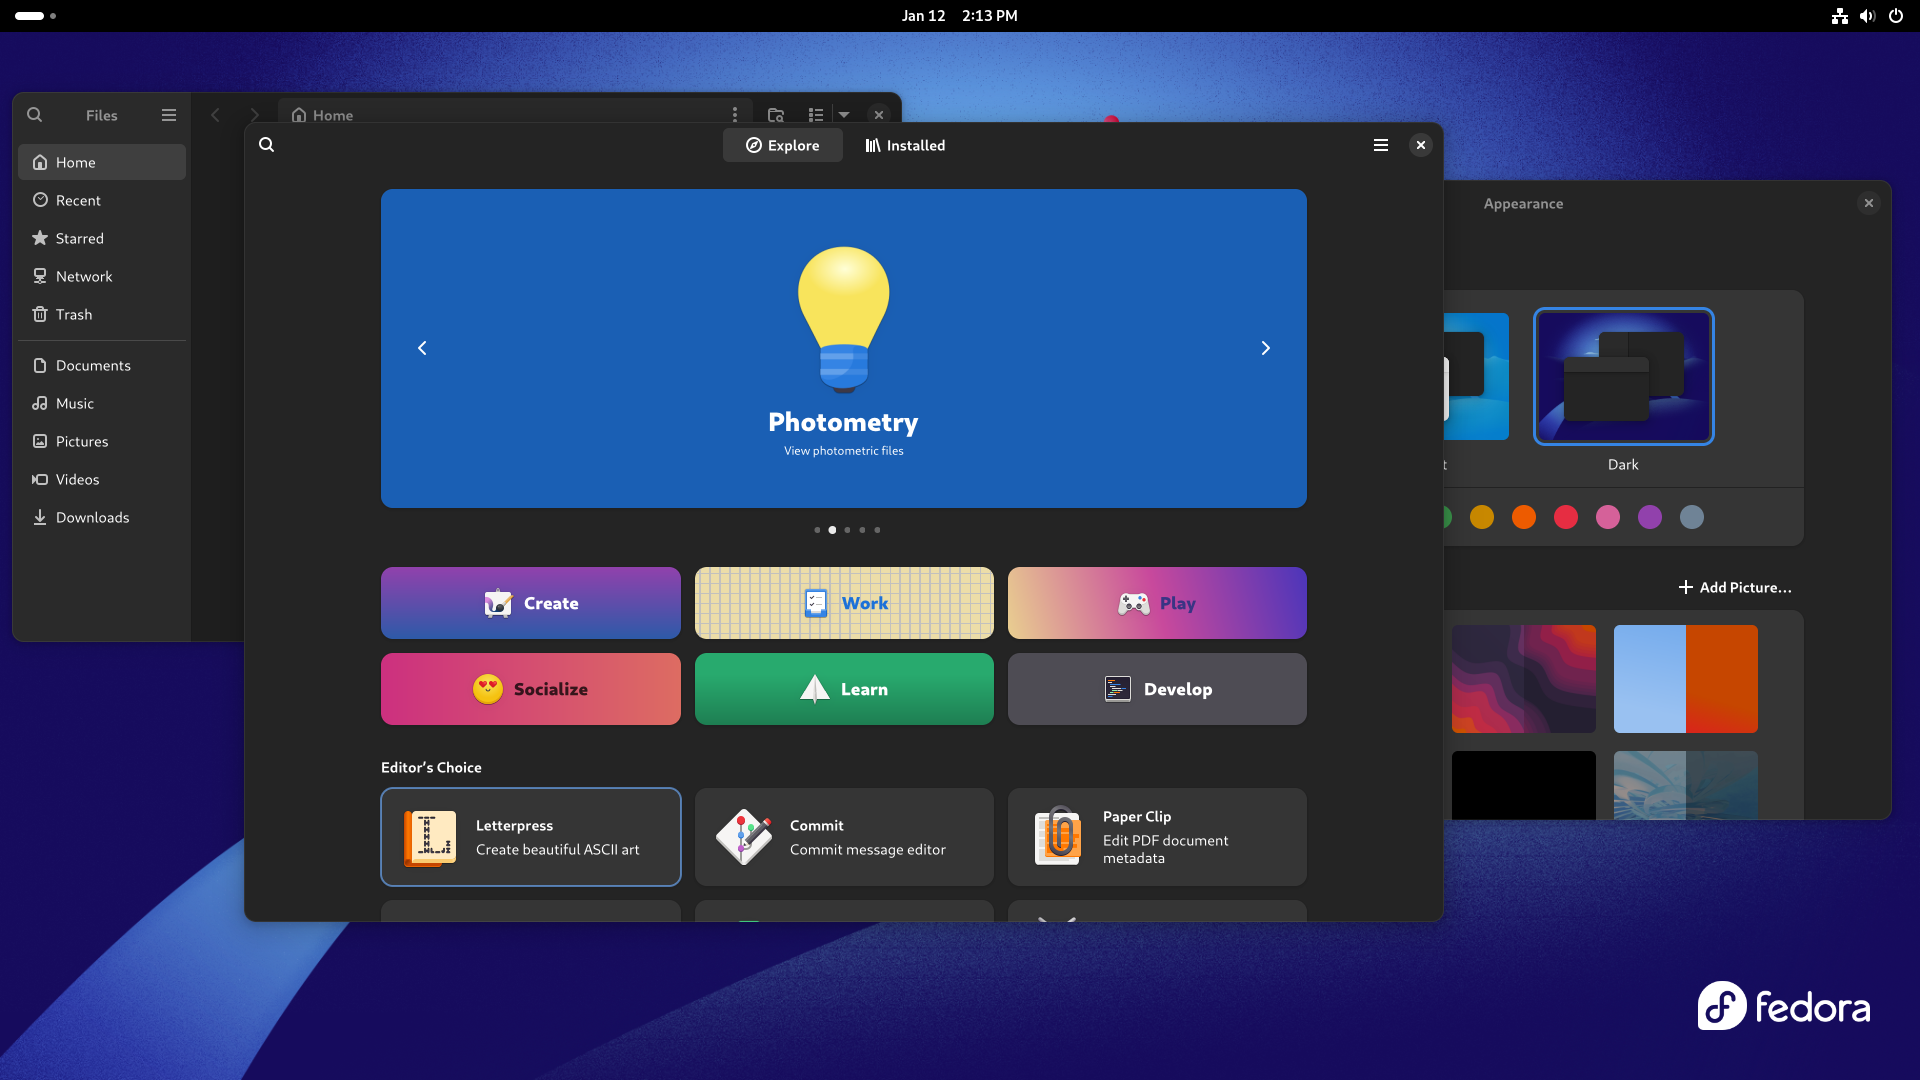Go to previous featured app banner
Screen dimensions: 1920x1080
click(422, 348)
